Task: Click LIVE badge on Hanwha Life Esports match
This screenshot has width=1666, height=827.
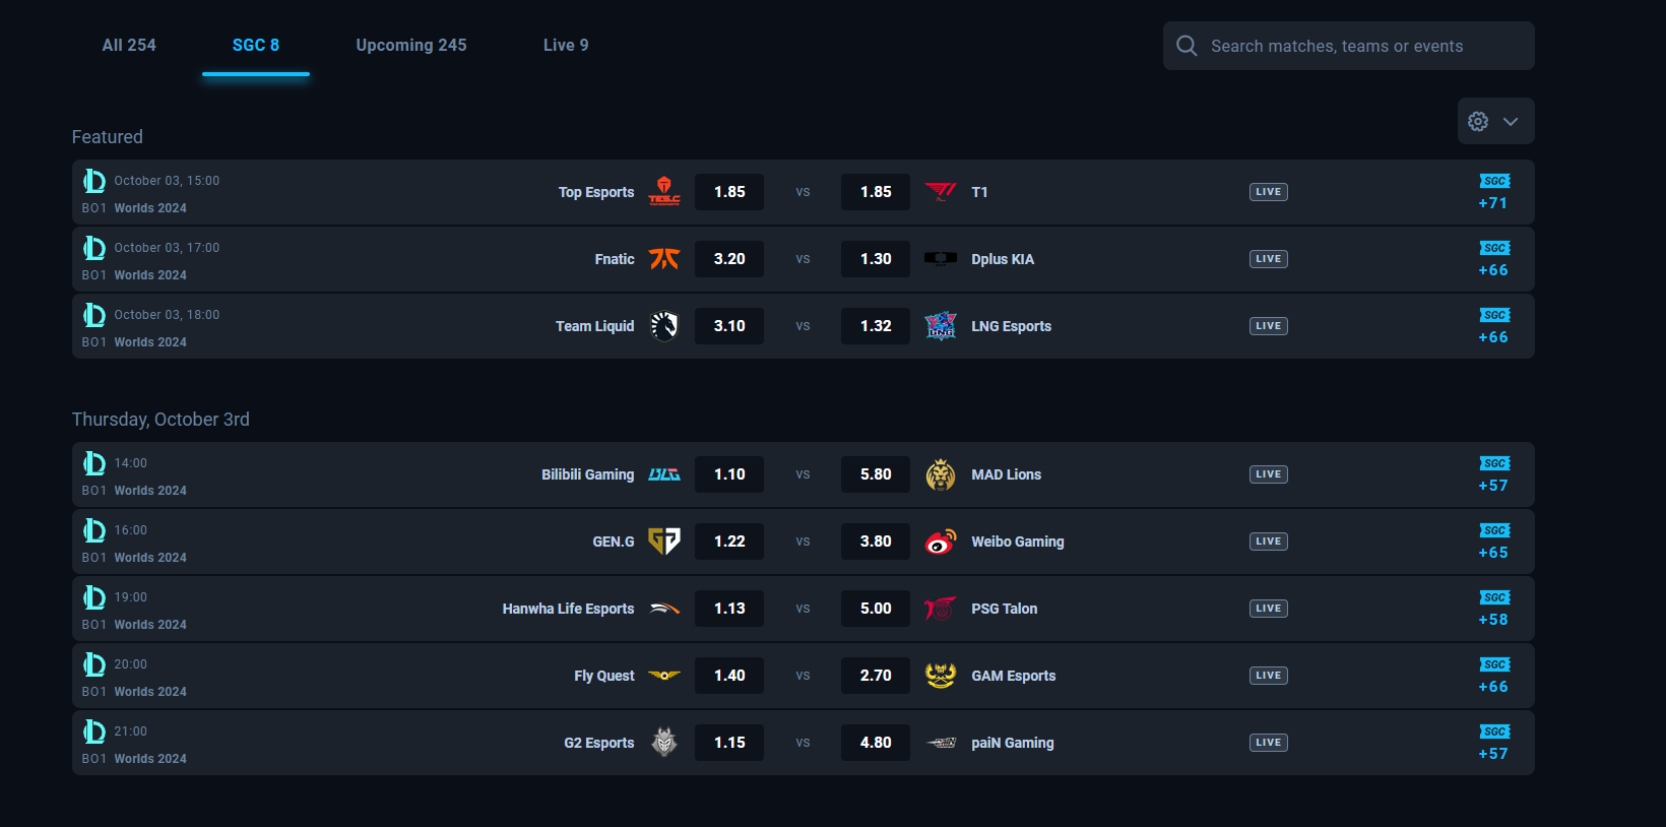Action: [1268, 608]
